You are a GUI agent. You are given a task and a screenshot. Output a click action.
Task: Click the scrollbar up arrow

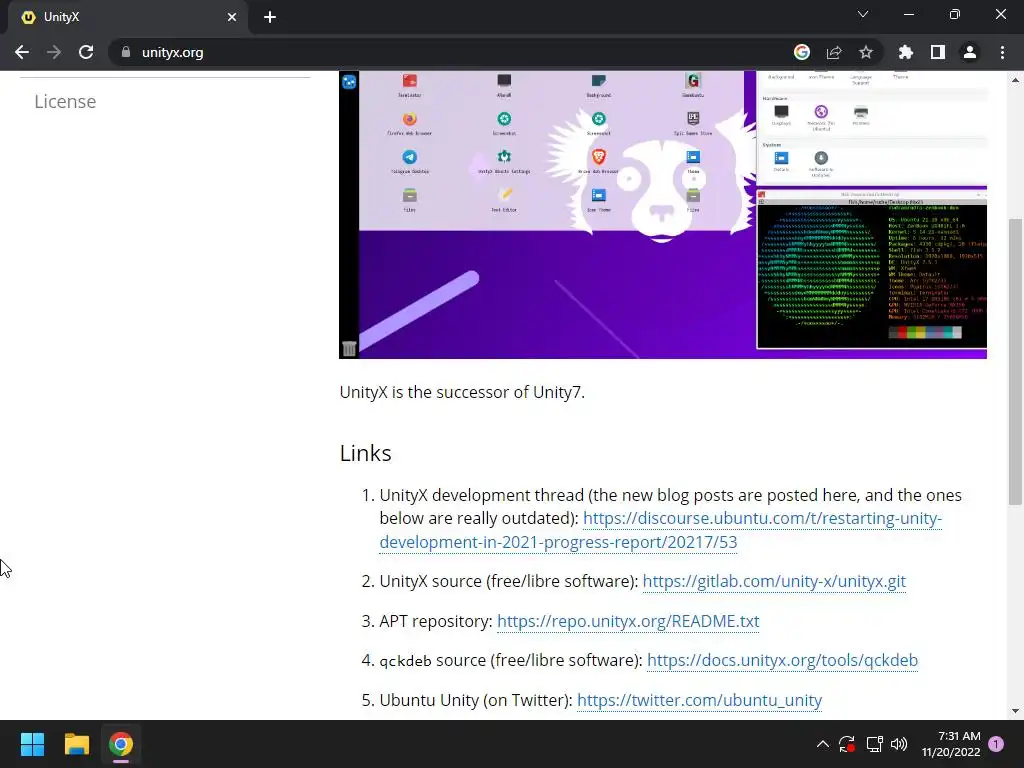pyautogui.click(x=1015, y=80)
